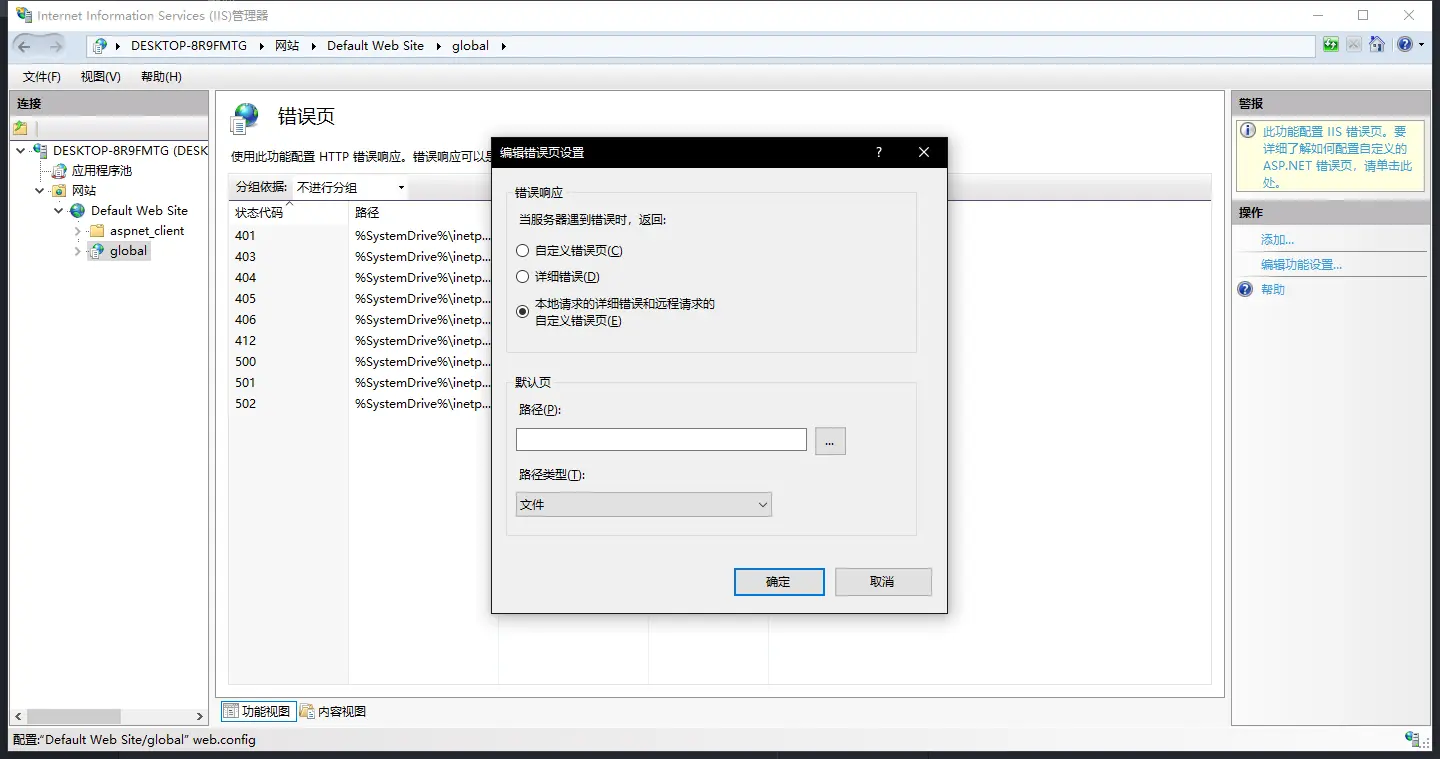Switch to the 内容视图 tab
The width and height of the screenshot is (1440, 759).
click(333, 711)
